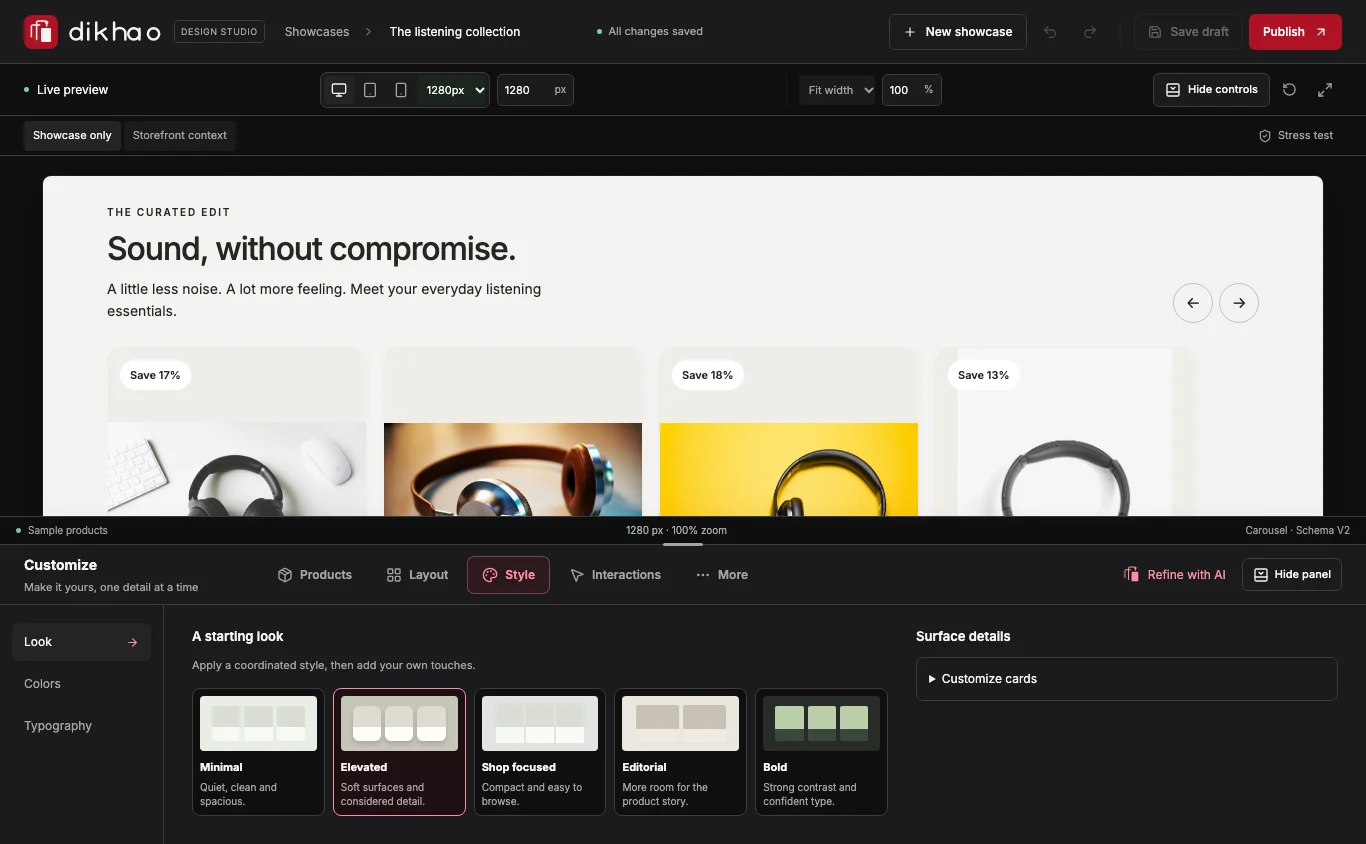This screenshot has width=1366, height=844.
Task: Open the Products tab
Action: point(315,575)
